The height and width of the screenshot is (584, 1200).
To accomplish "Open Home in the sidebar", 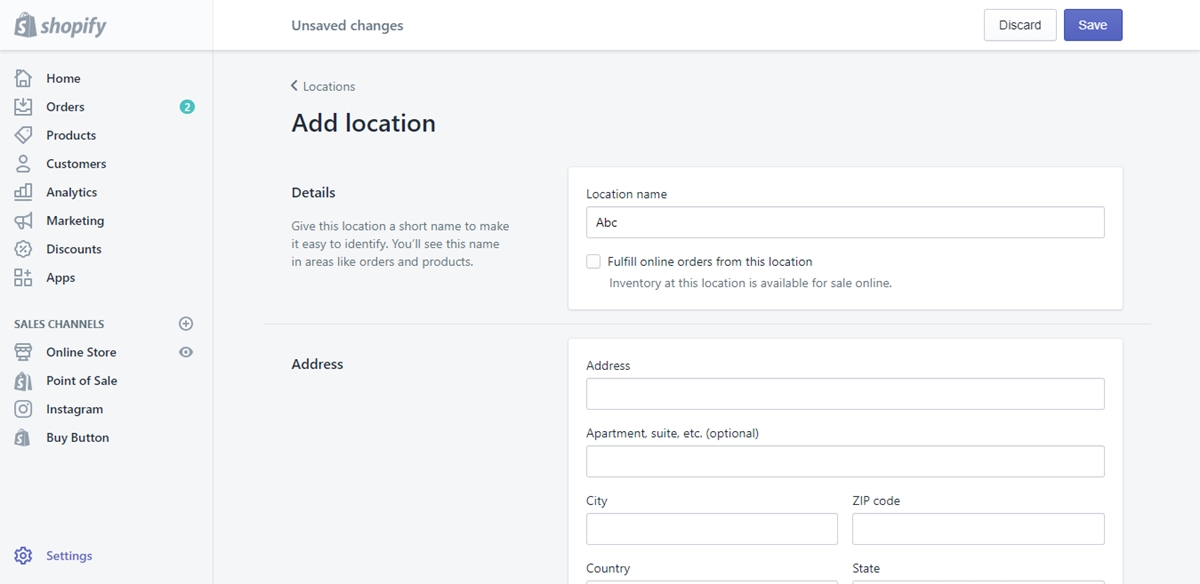I will pos(63,78).
